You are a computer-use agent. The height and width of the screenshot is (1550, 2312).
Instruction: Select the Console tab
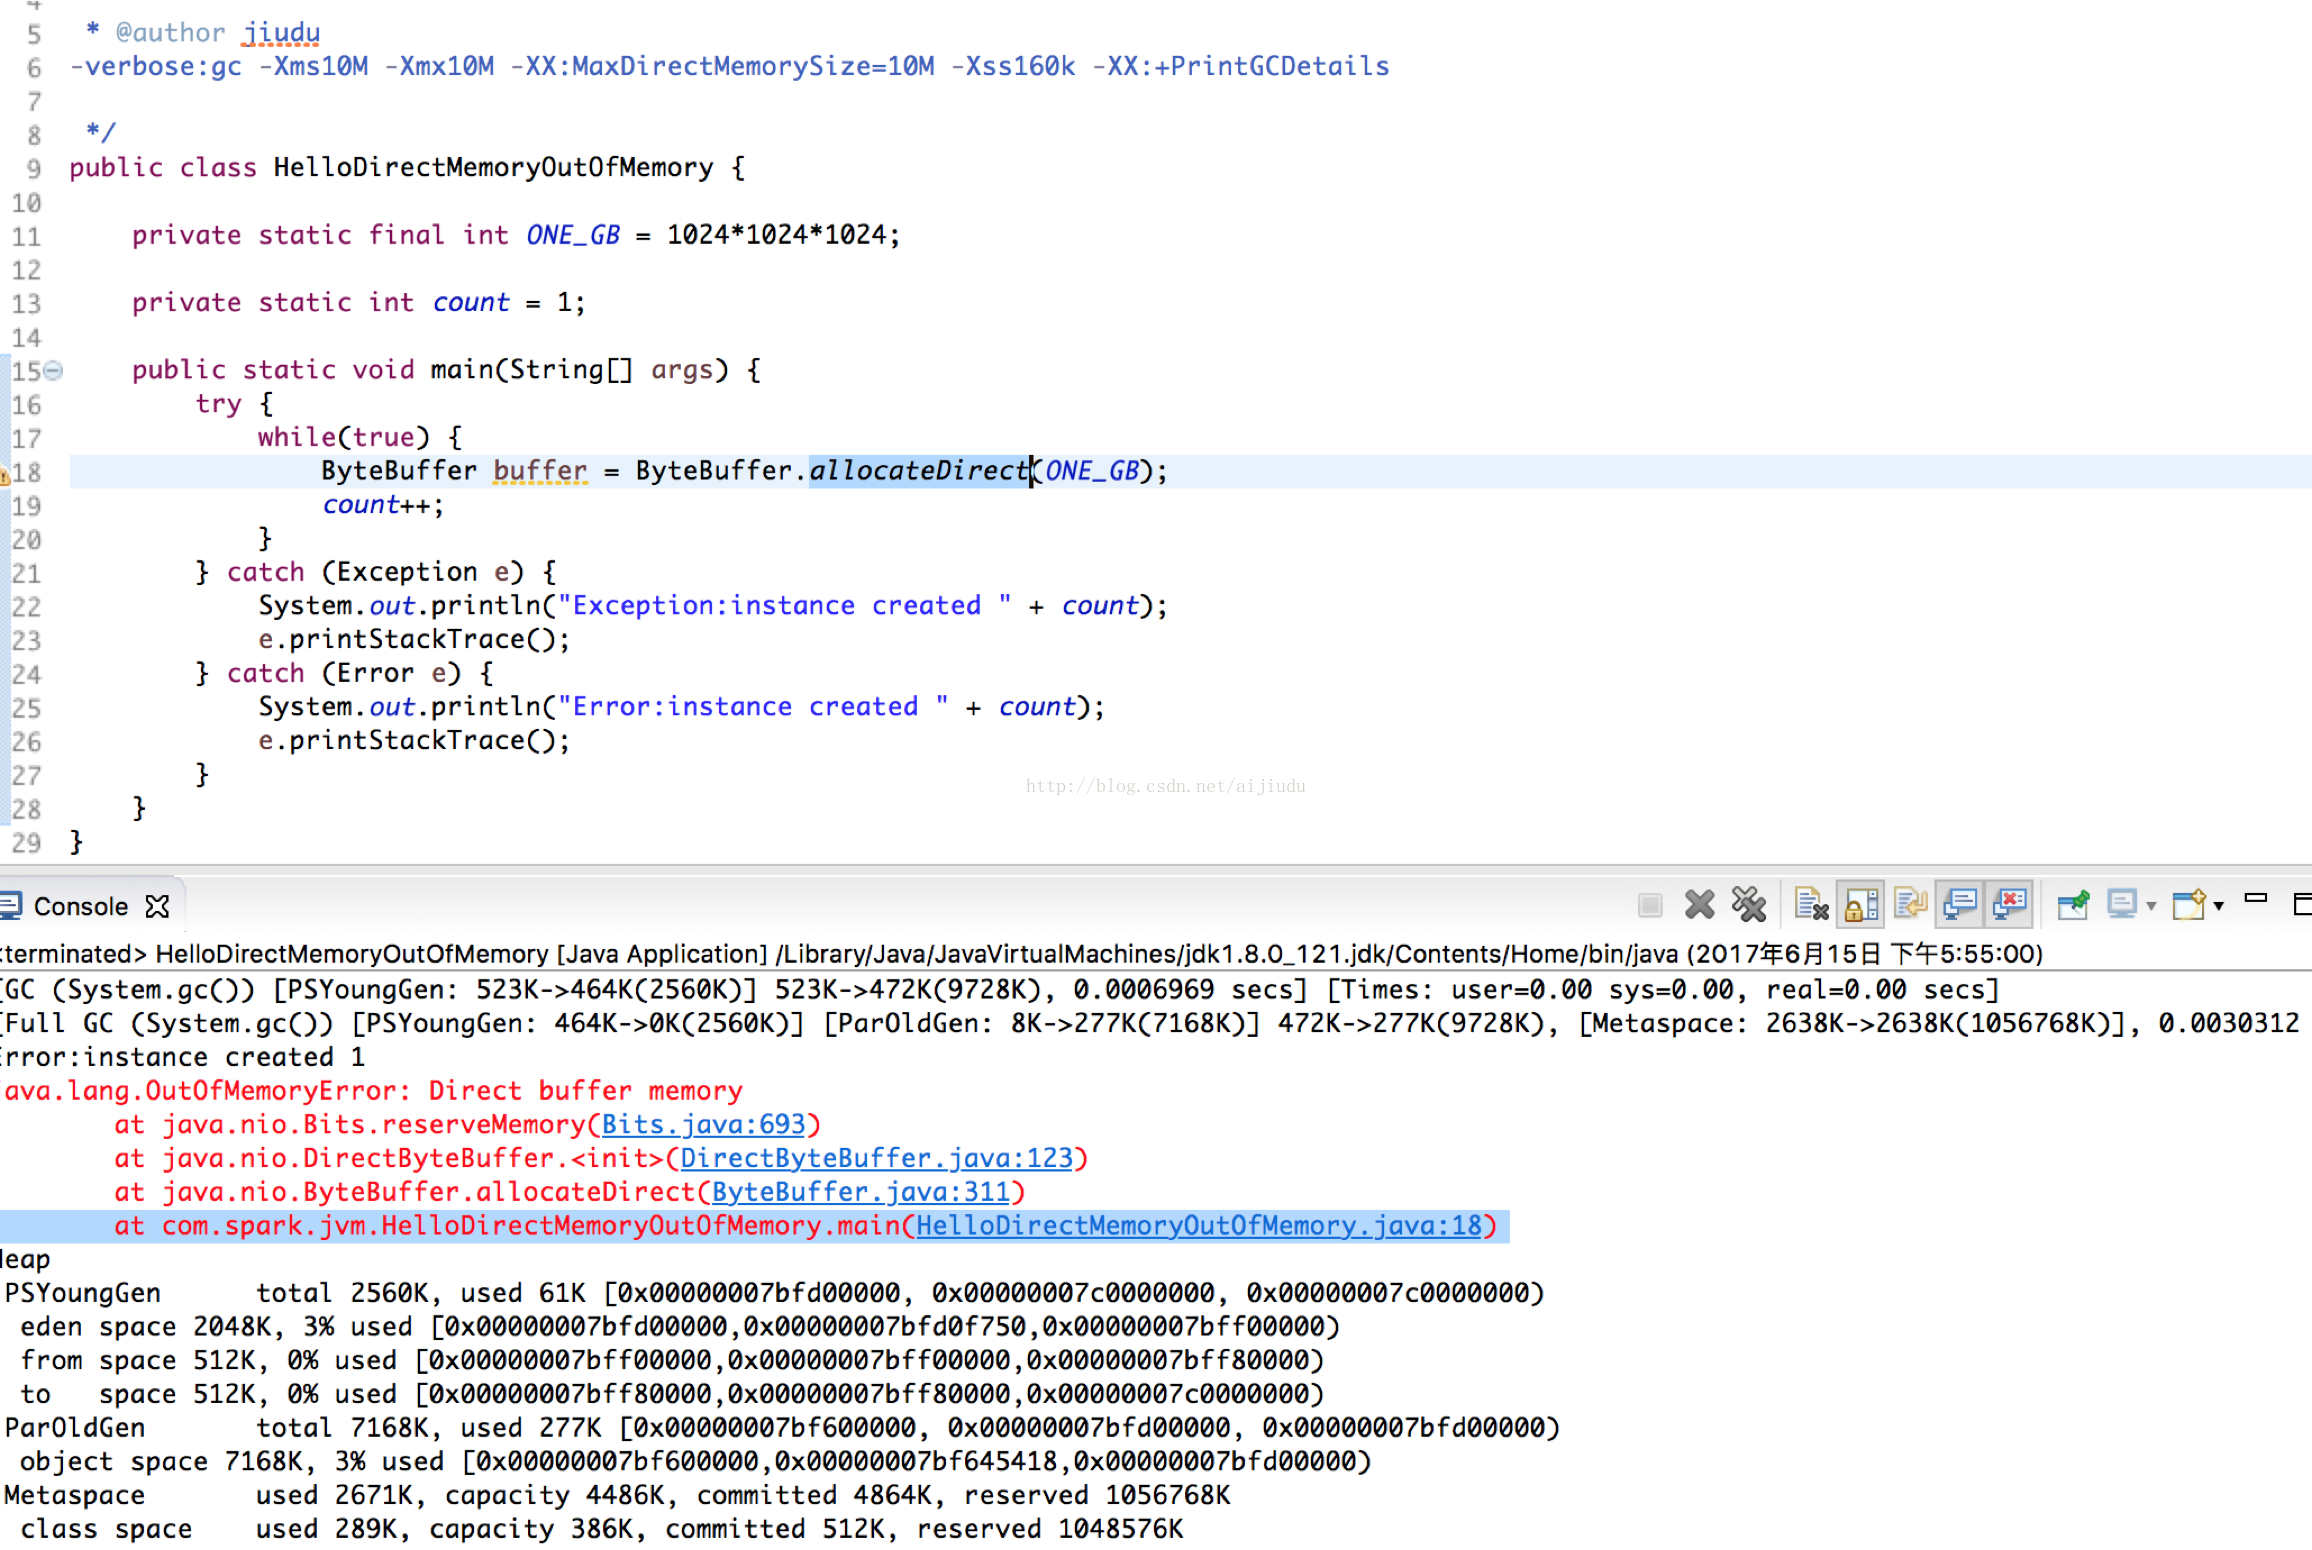coord(80,907)
